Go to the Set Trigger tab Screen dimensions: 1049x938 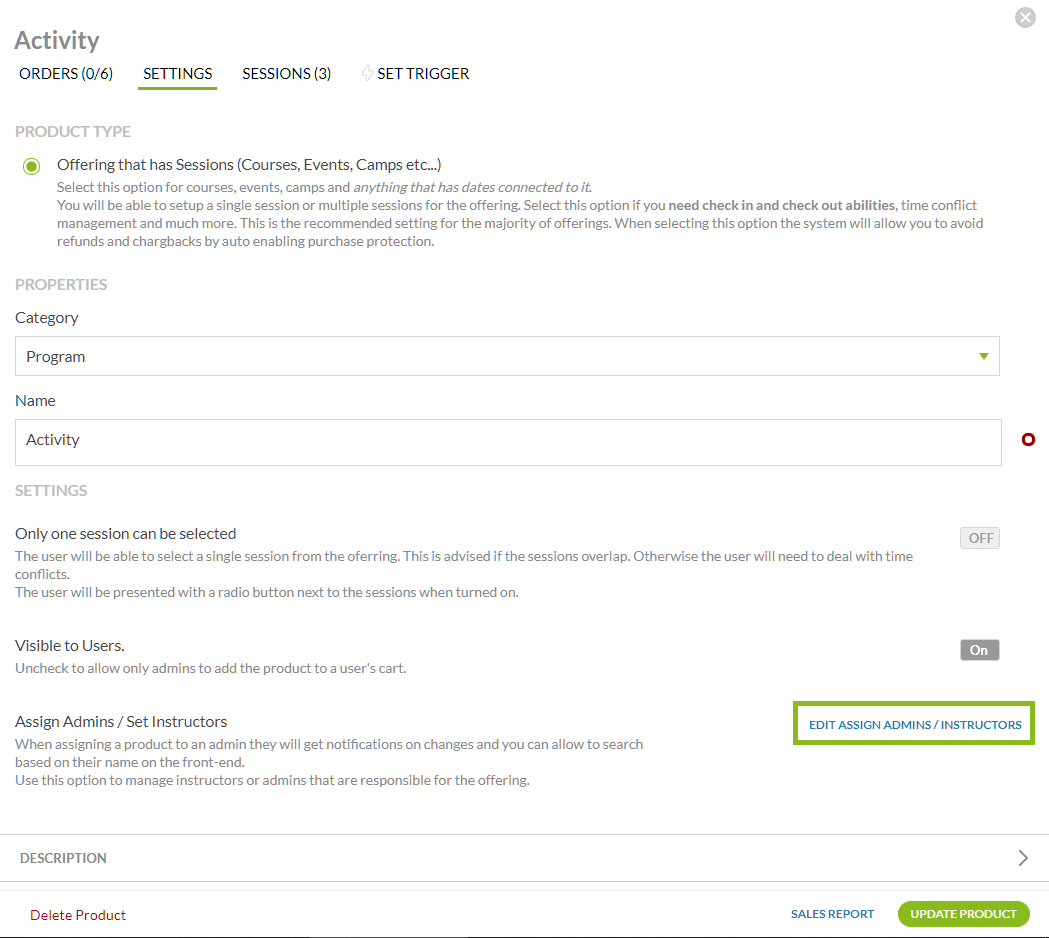point(423,73)
